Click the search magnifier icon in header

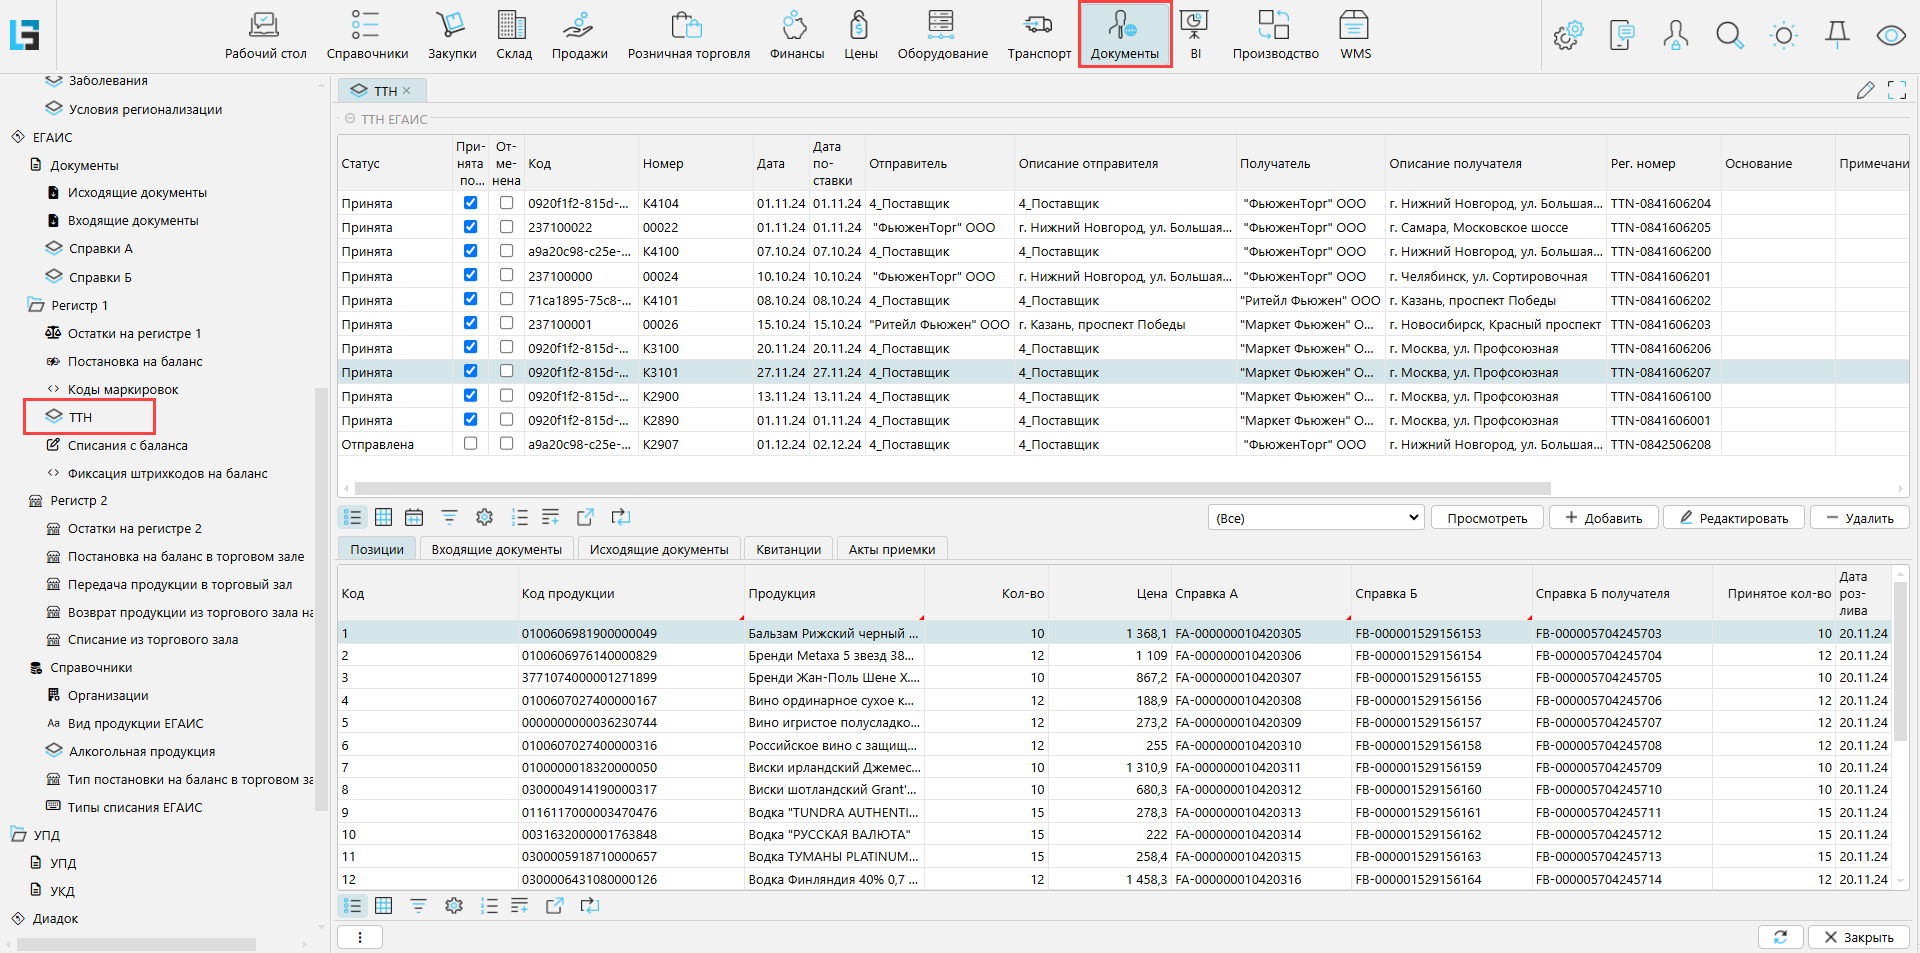coord(1729,36)
